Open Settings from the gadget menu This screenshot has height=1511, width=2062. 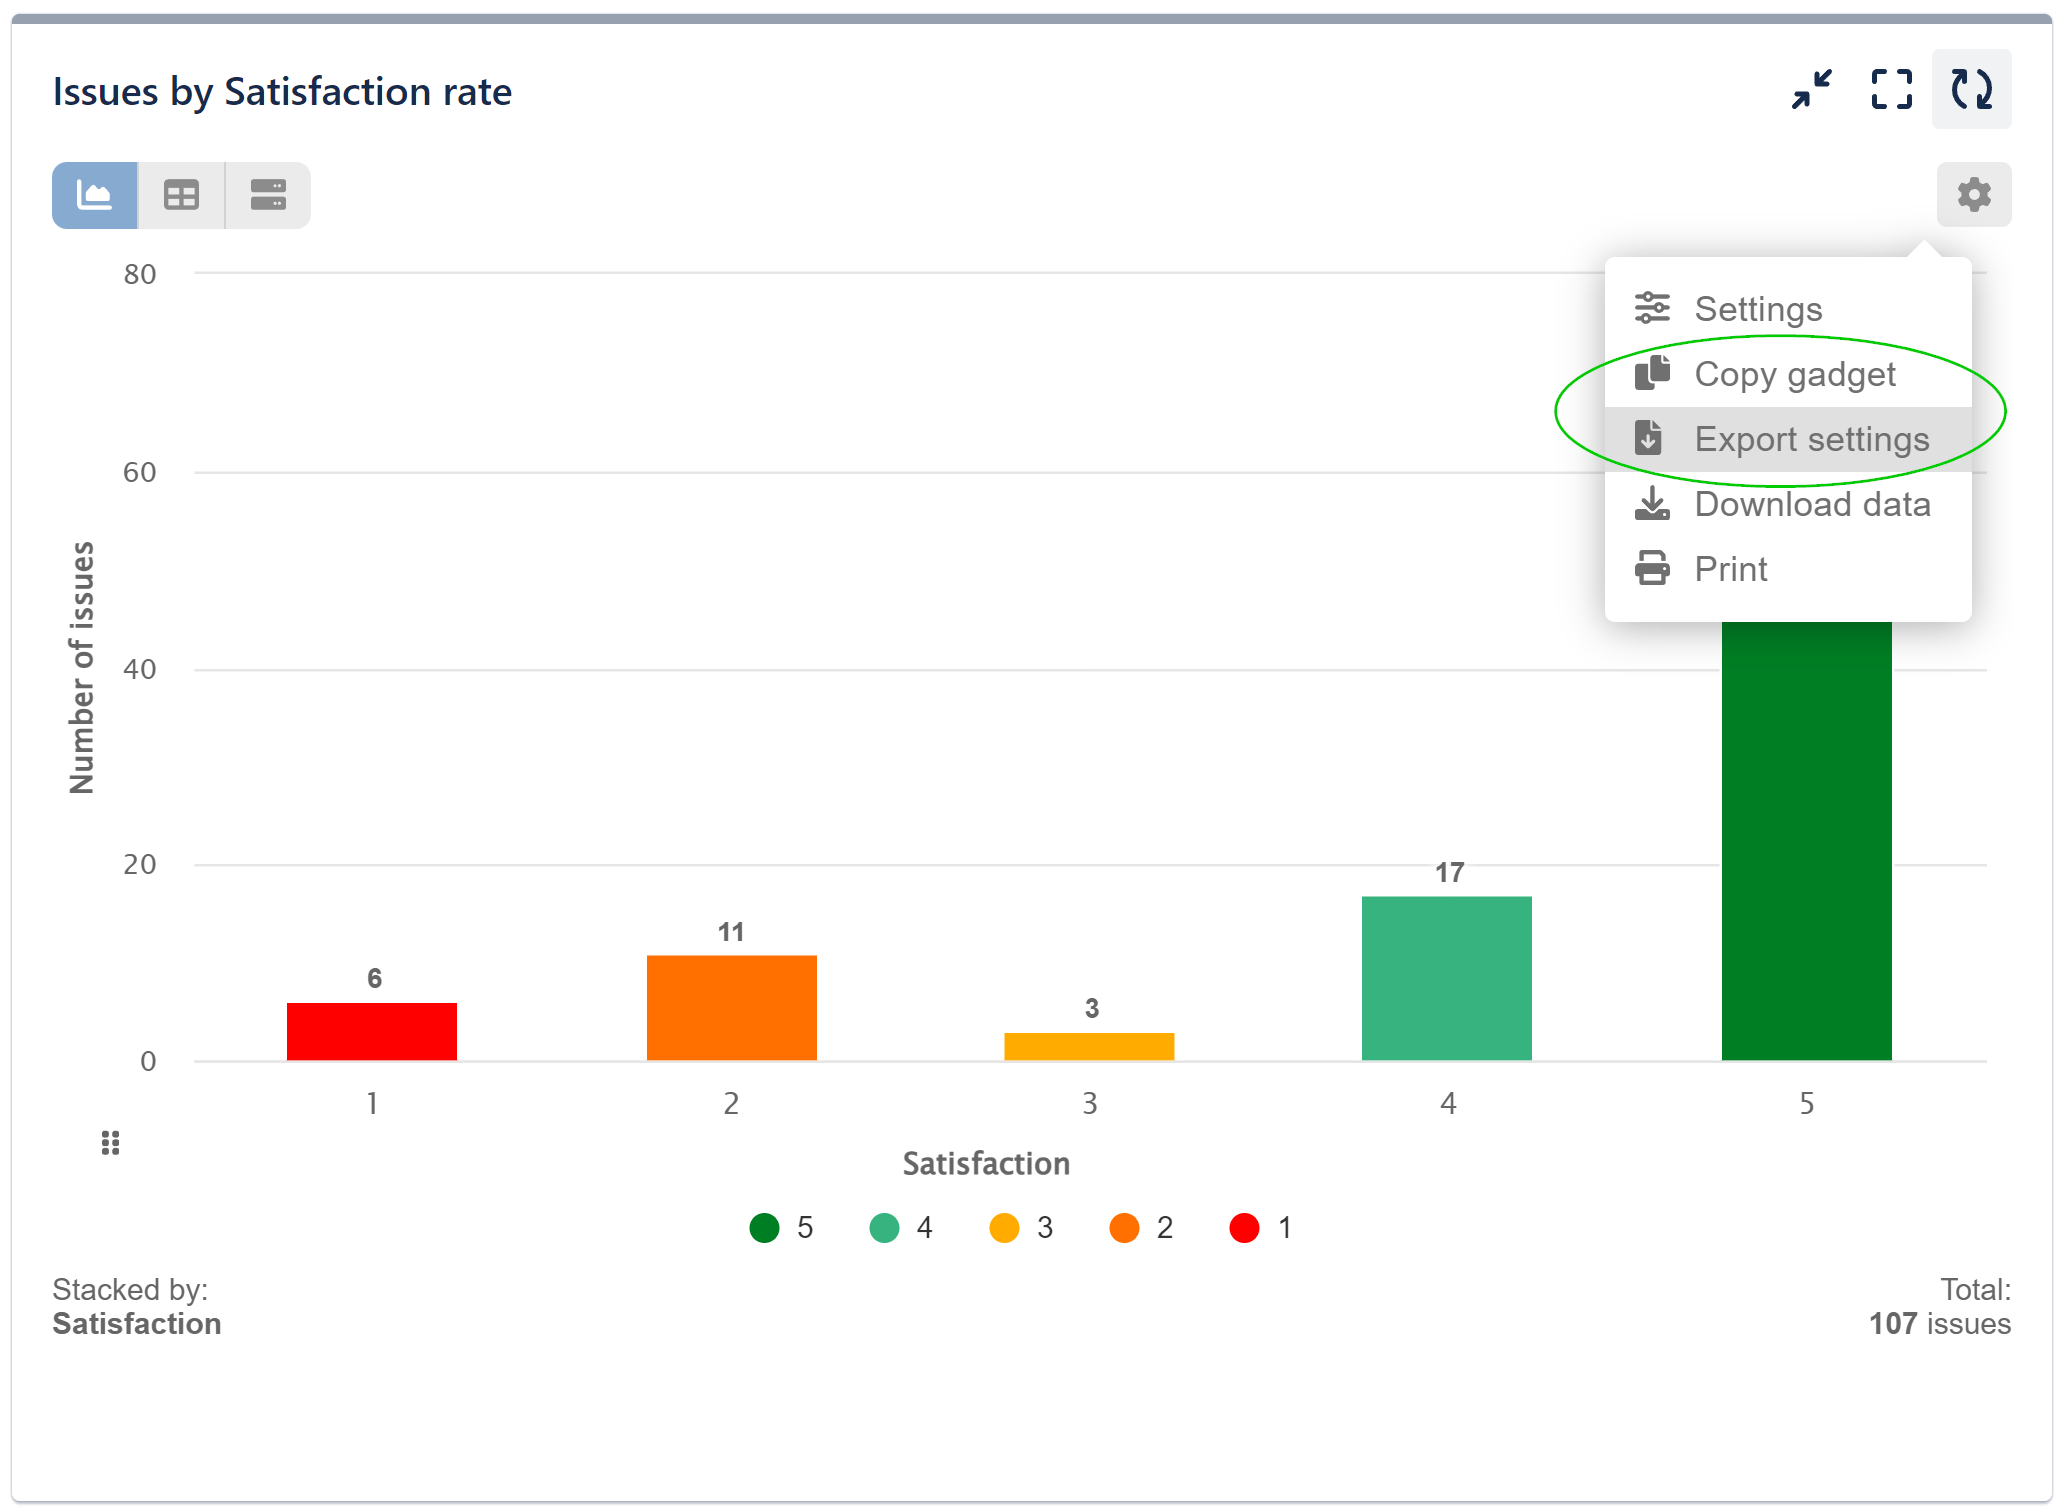point(1758,308)
